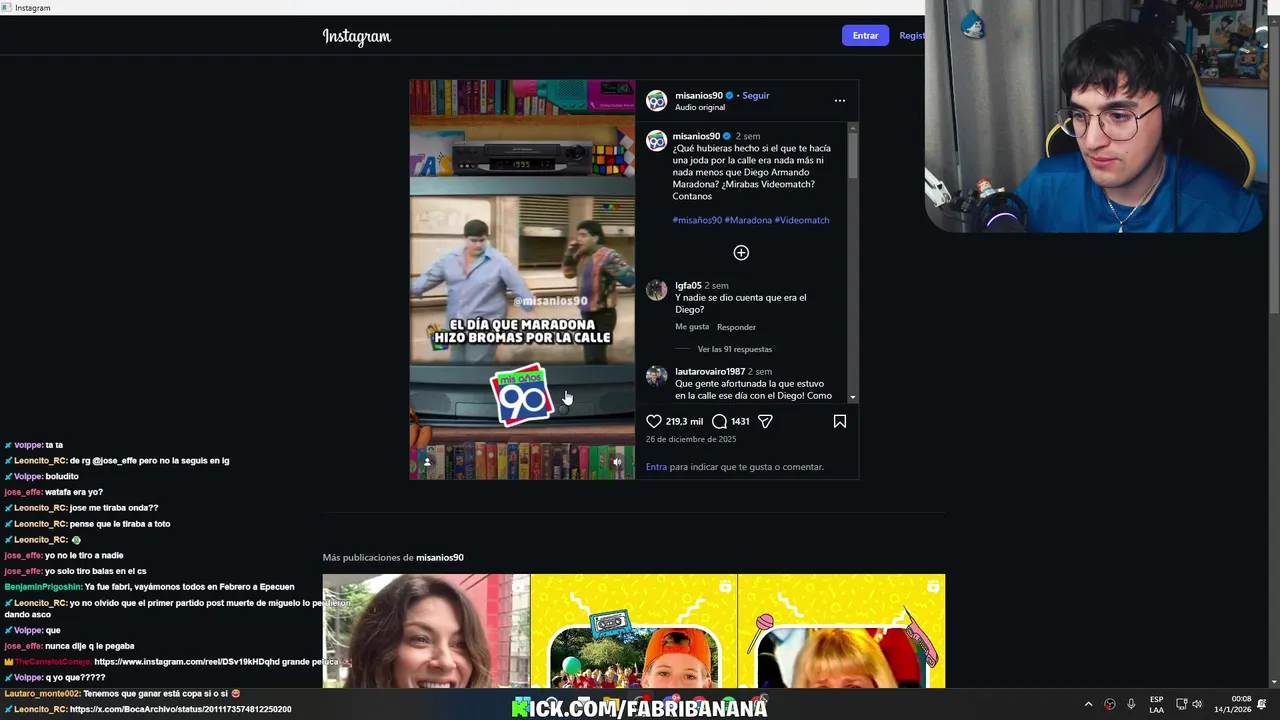Image resolution: width=1280 pixels, height=720 pixels.
Task: Open the #Maradona hashtag
Action: [x=748, y=220]
